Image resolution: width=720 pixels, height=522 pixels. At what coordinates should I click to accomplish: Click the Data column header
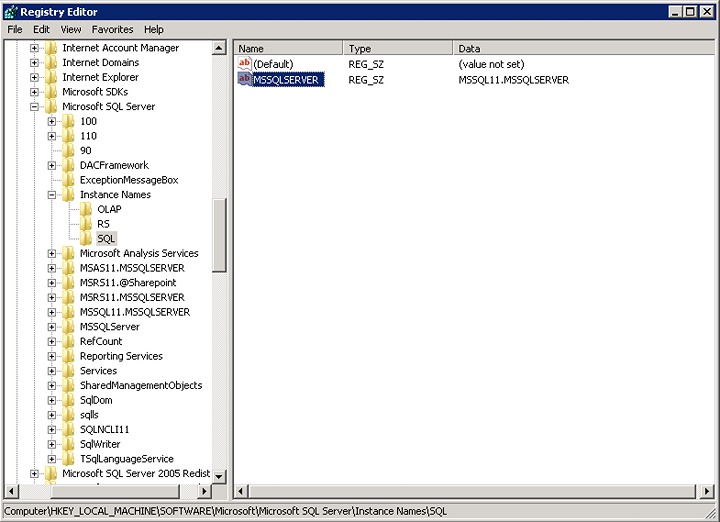pos(580,48)
